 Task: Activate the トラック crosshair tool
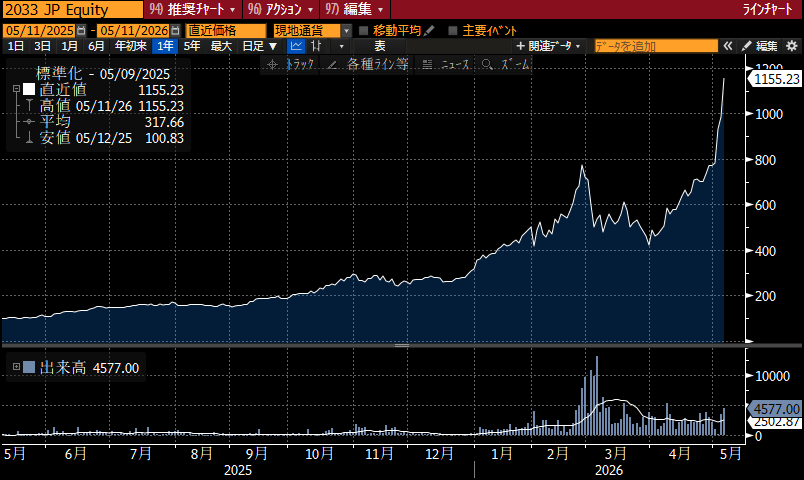(290, 65)
